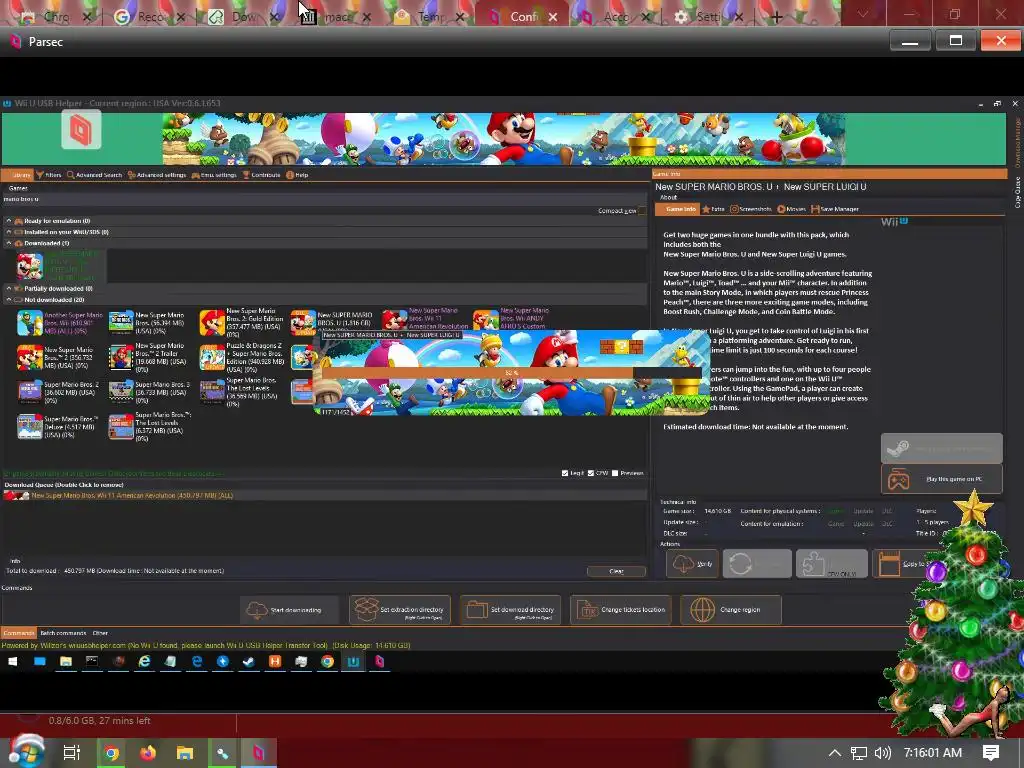Viewport: 1024px width, 768px height.
Task: Click the Parsec logo icon in the banner
Action: 81,129
